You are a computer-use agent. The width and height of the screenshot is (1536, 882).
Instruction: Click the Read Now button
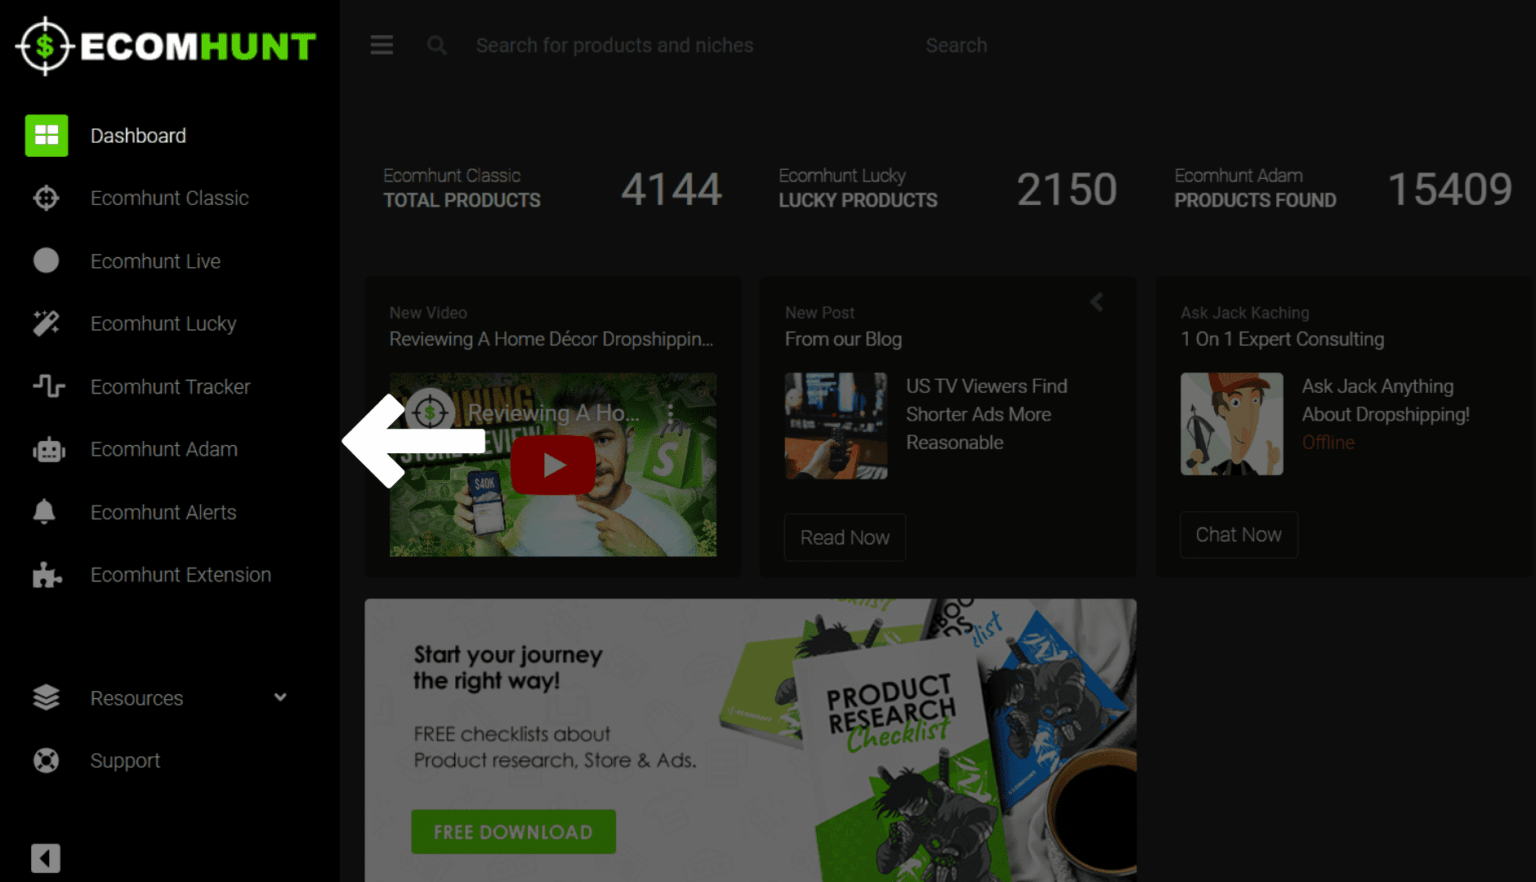point(844,538)
